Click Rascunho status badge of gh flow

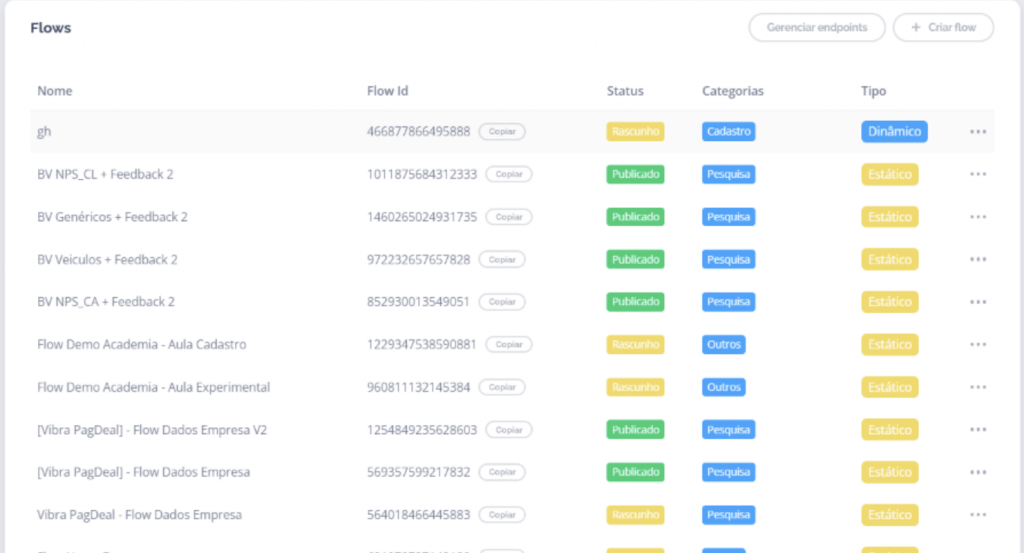point(635,132)
